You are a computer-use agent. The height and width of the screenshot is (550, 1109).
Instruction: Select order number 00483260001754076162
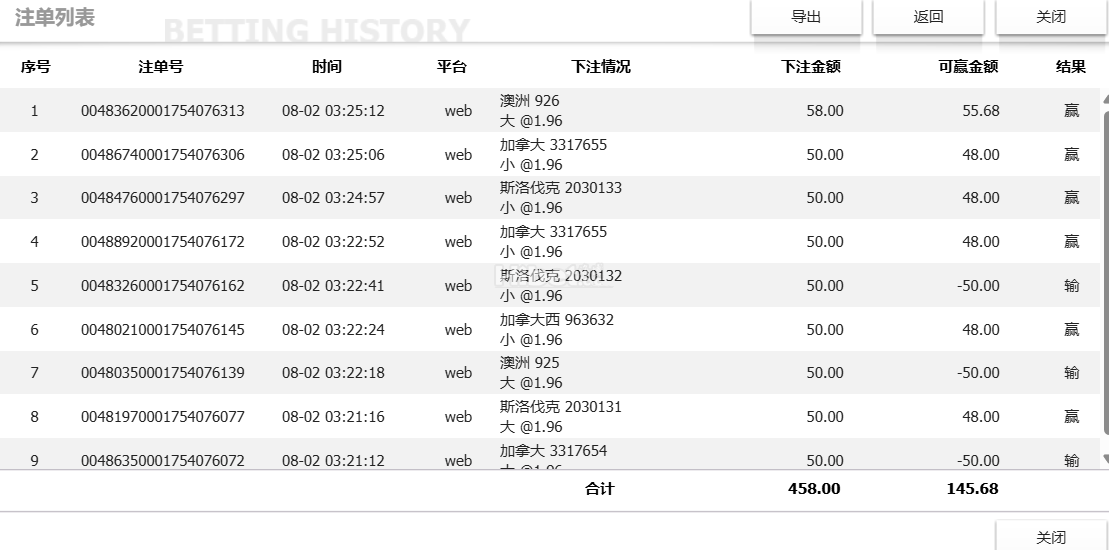click(x=163, y=286)
